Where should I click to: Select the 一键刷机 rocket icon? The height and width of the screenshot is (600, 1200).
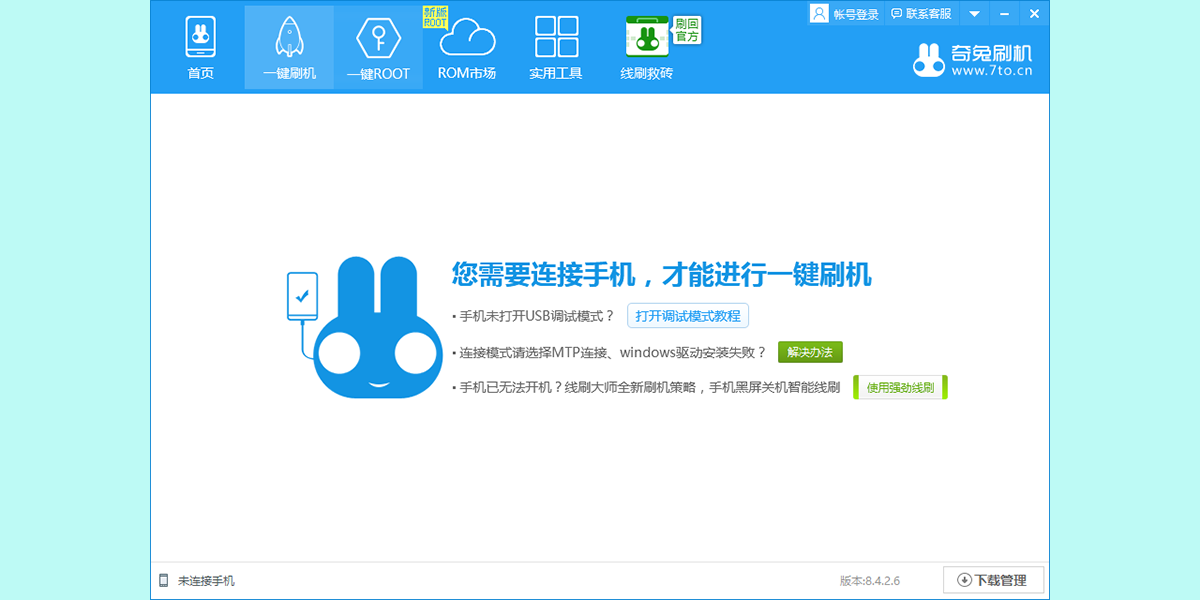(x=289, y=38)
